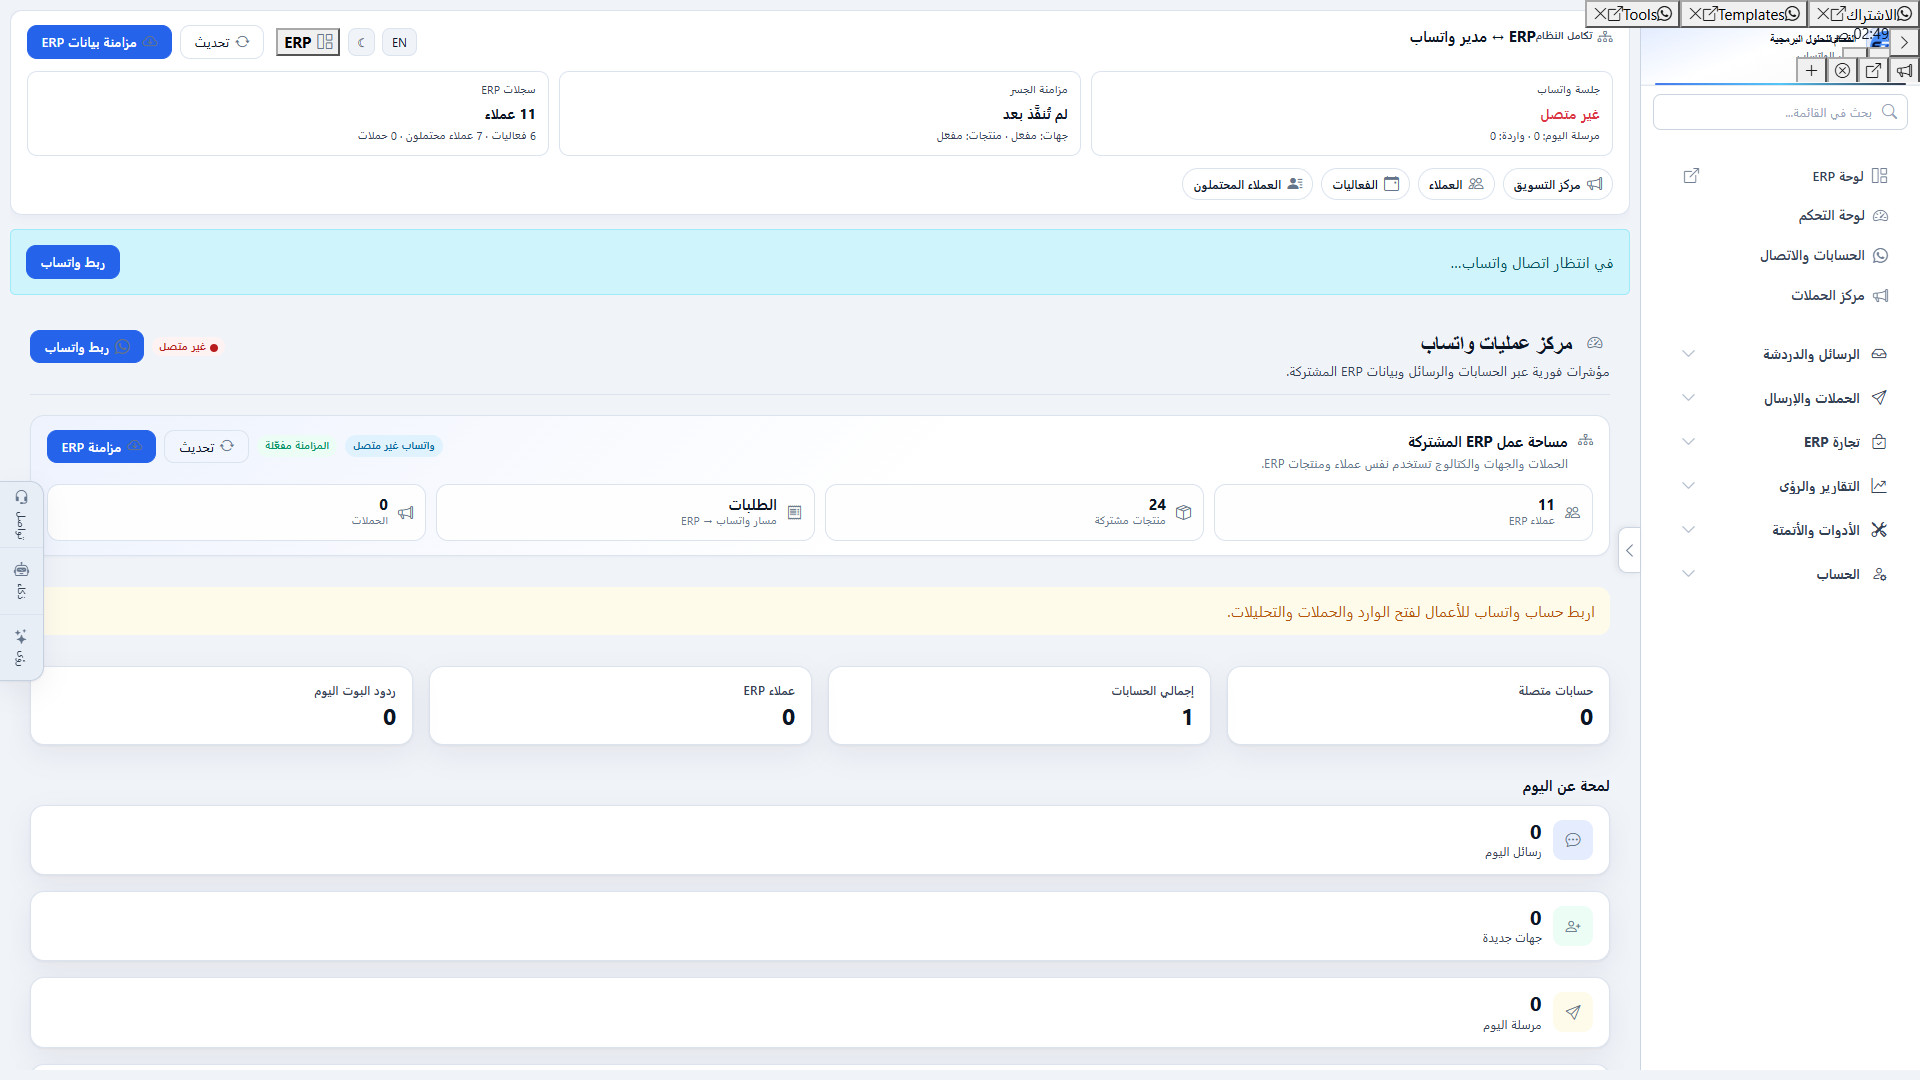
Task: Click مزامنة ERP in shared workspace
Action: tap(101, 447)
